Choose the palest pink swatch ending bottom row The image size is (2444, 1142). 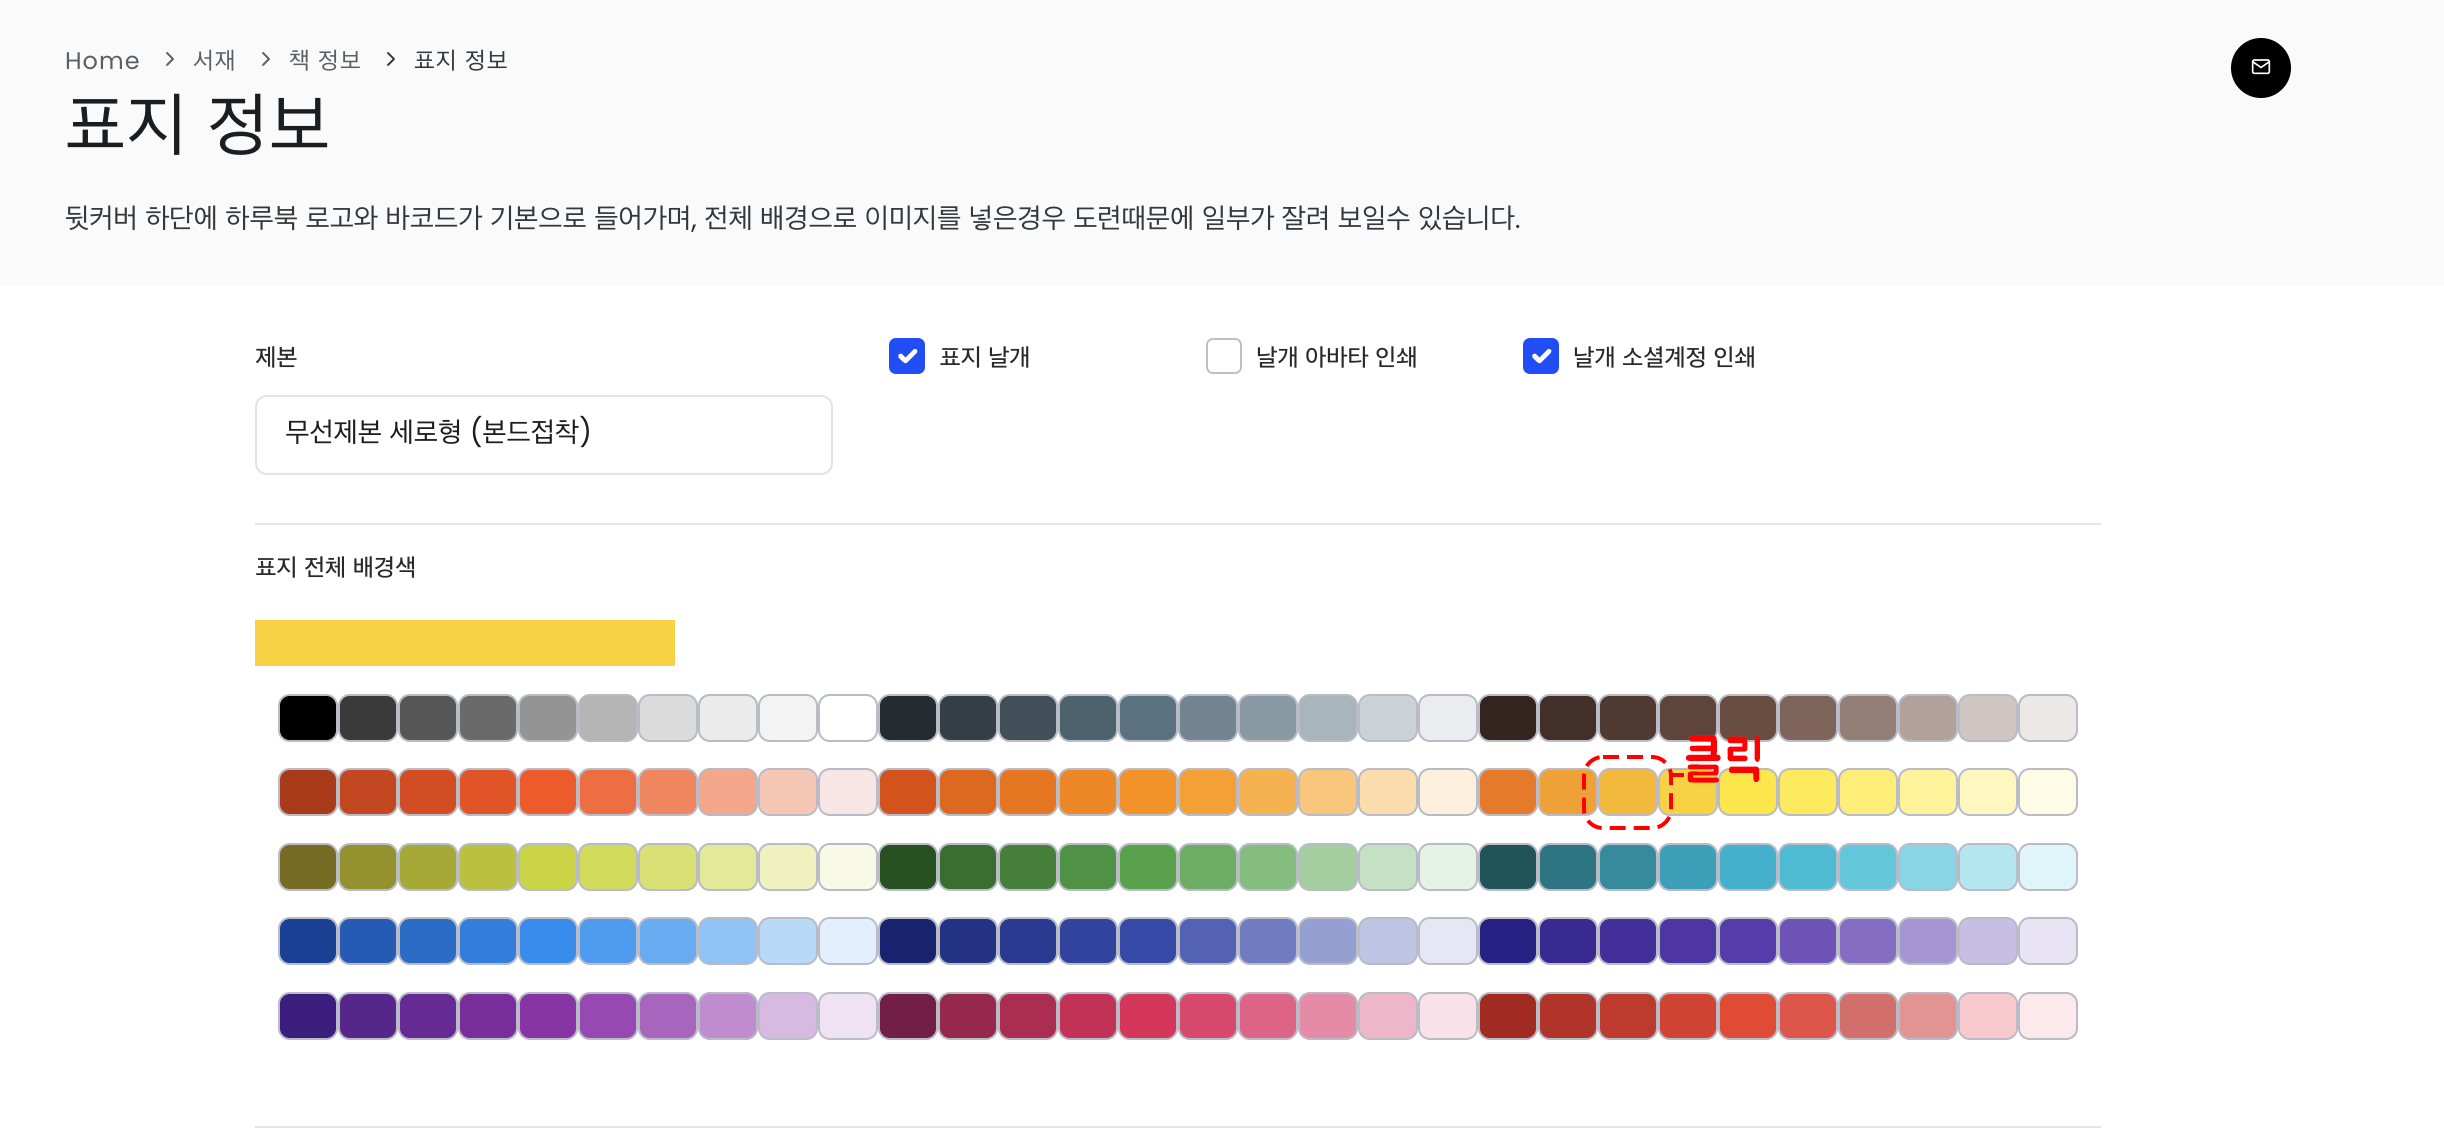coord(2047,1016)
